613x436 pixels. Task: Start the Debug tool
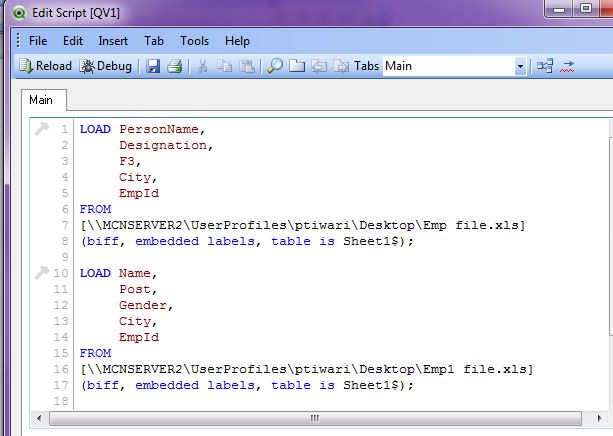106,66
